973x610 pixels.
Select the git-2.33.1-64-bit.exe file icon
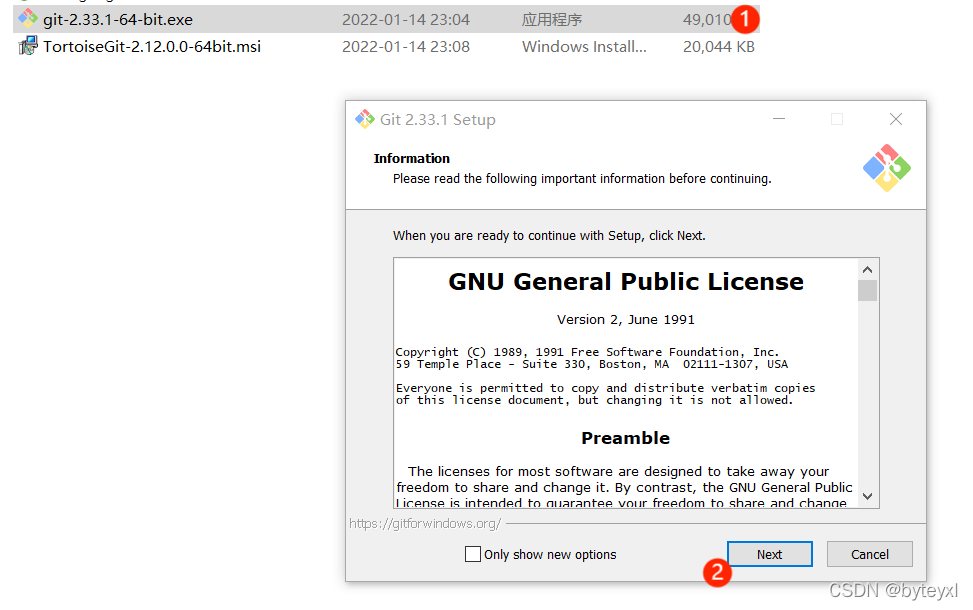coord(28,19)
